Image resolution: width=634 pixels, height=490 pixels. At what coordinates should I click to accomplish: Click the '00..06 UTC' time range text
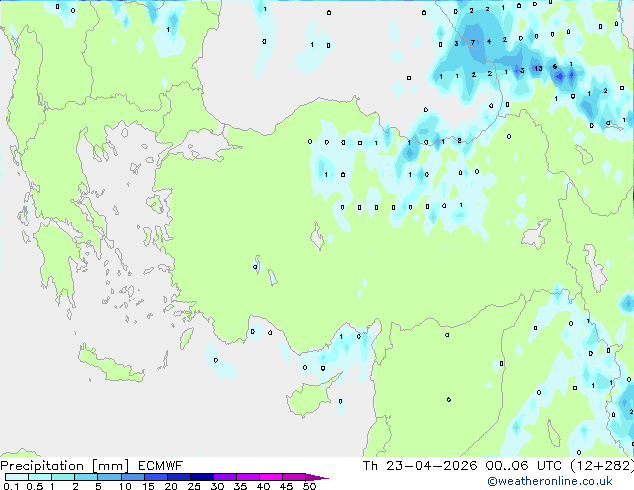point(524,466)
